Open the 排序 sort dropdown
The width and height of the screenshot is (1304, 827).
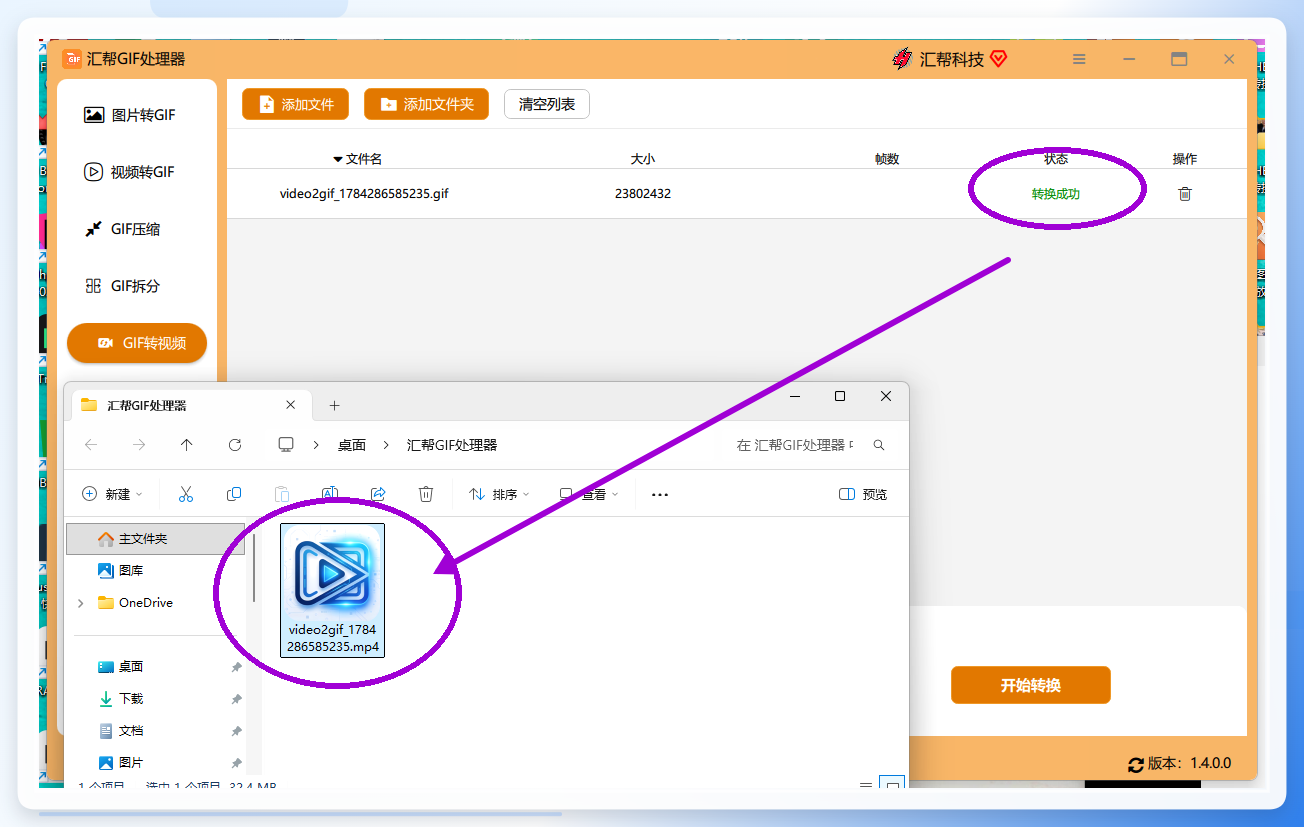click(x=499, y=494)
